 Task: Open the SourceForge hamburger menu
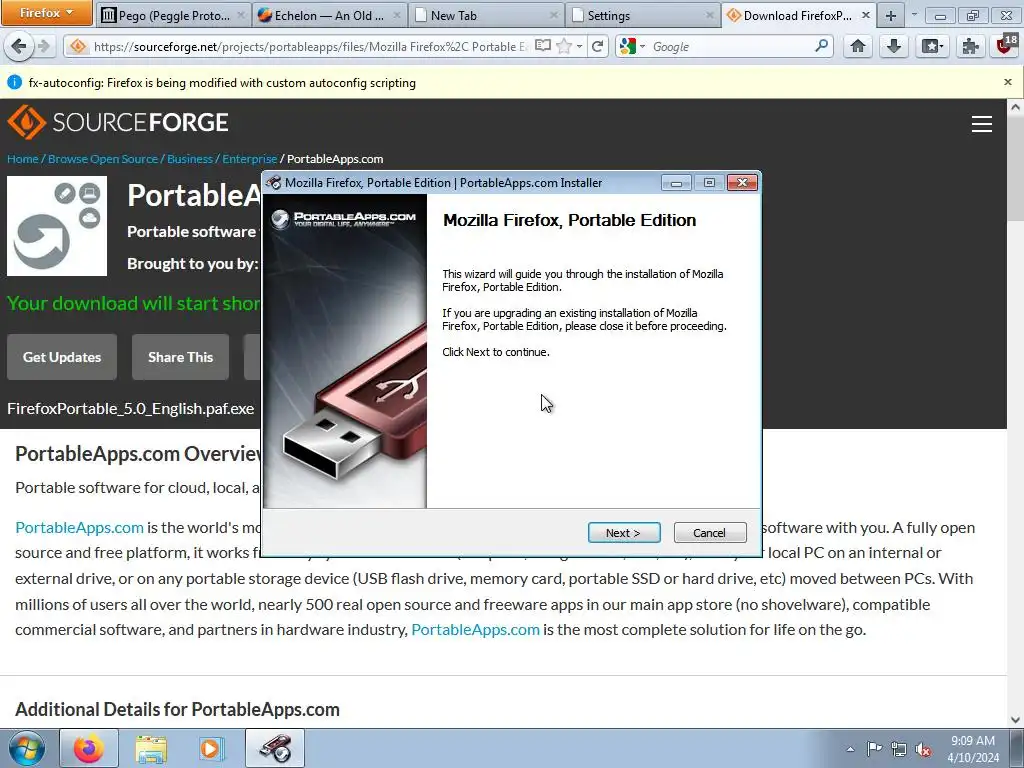click(982, 123)
